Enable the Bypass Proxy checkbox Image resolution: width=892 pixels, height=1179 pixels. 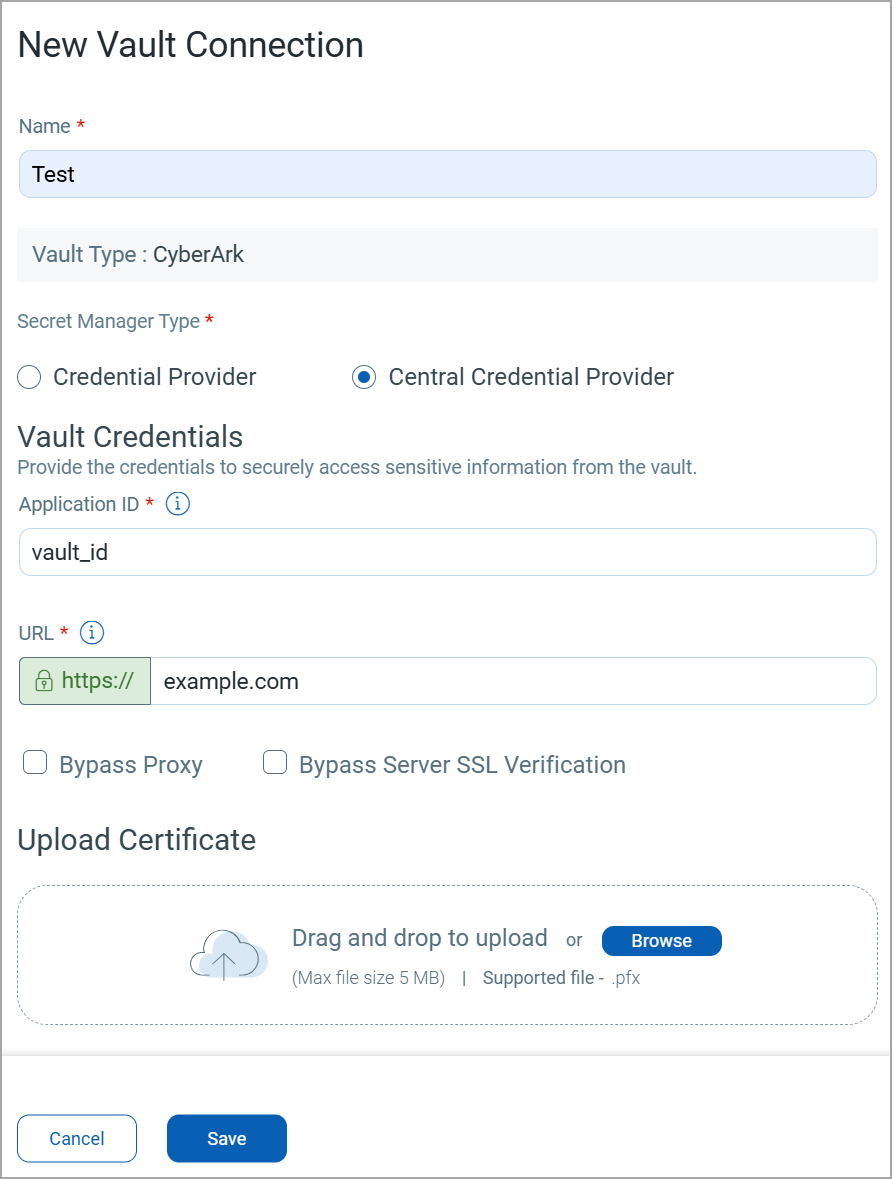[35, 764]
